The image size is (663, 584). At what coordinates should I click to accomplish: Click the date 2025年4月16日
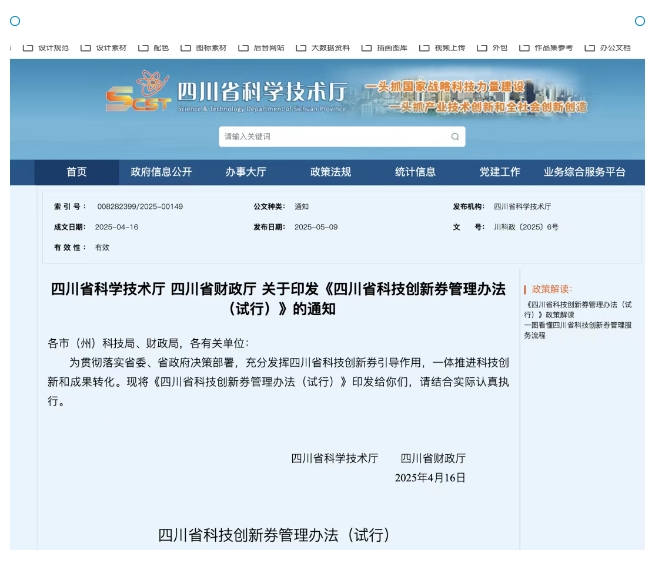(430, 478)
